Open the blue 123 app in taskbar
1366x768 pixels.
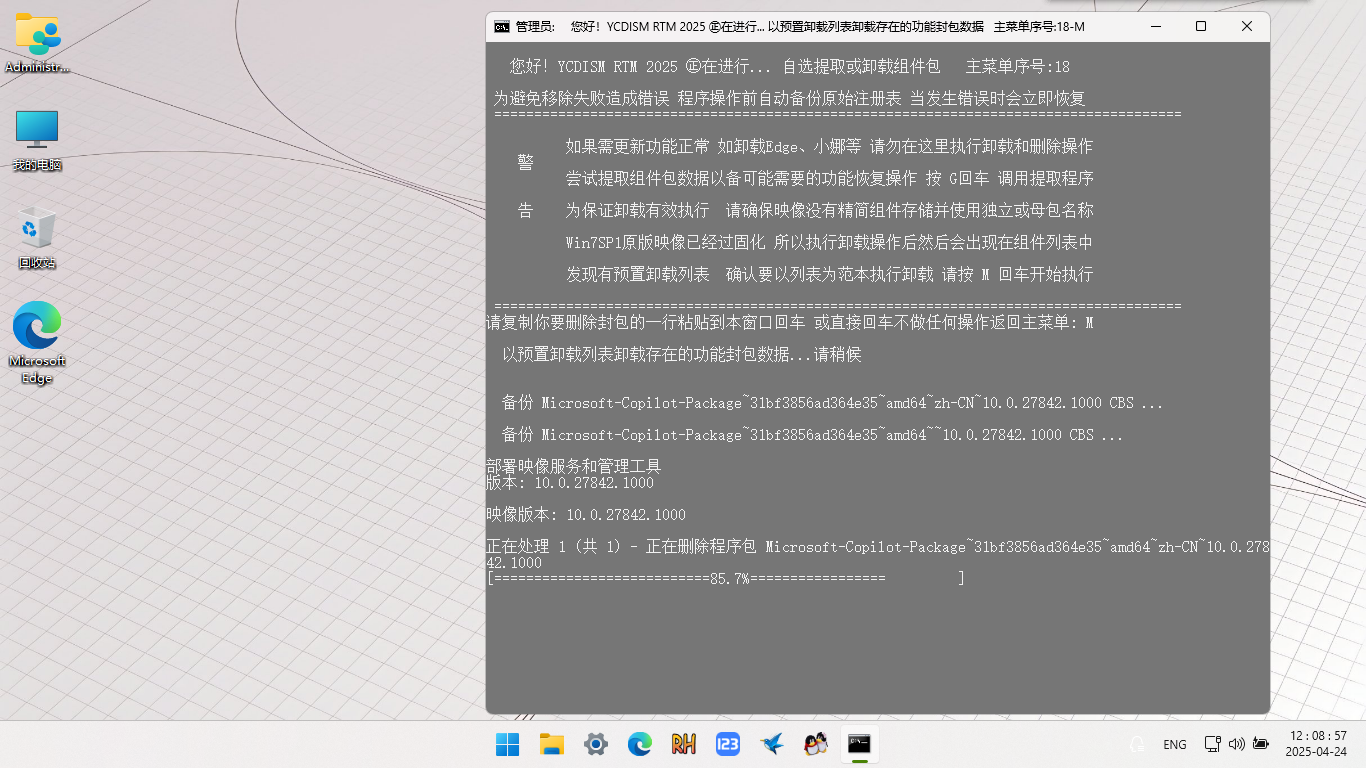click(x=728, y=744)
